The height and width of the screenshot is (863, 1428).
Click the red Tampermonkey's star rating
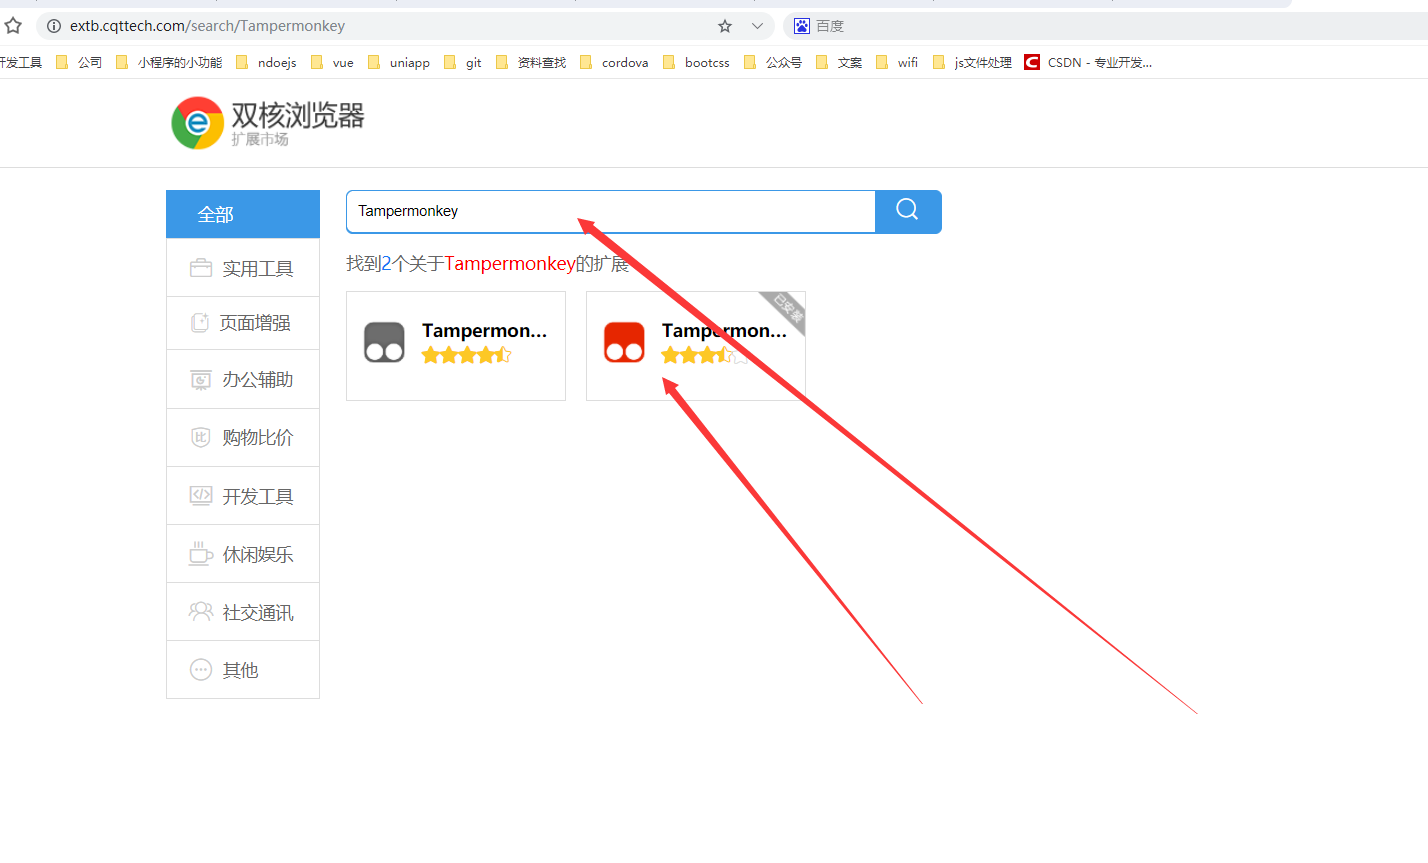pos(706,355)
